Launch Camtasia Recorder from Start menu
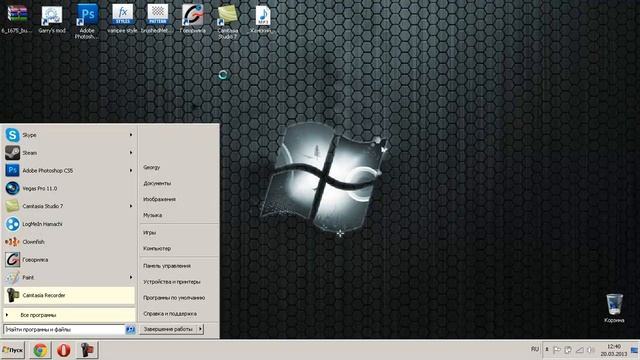The width and height of the screenshot is (640, 360). (69, 295)
